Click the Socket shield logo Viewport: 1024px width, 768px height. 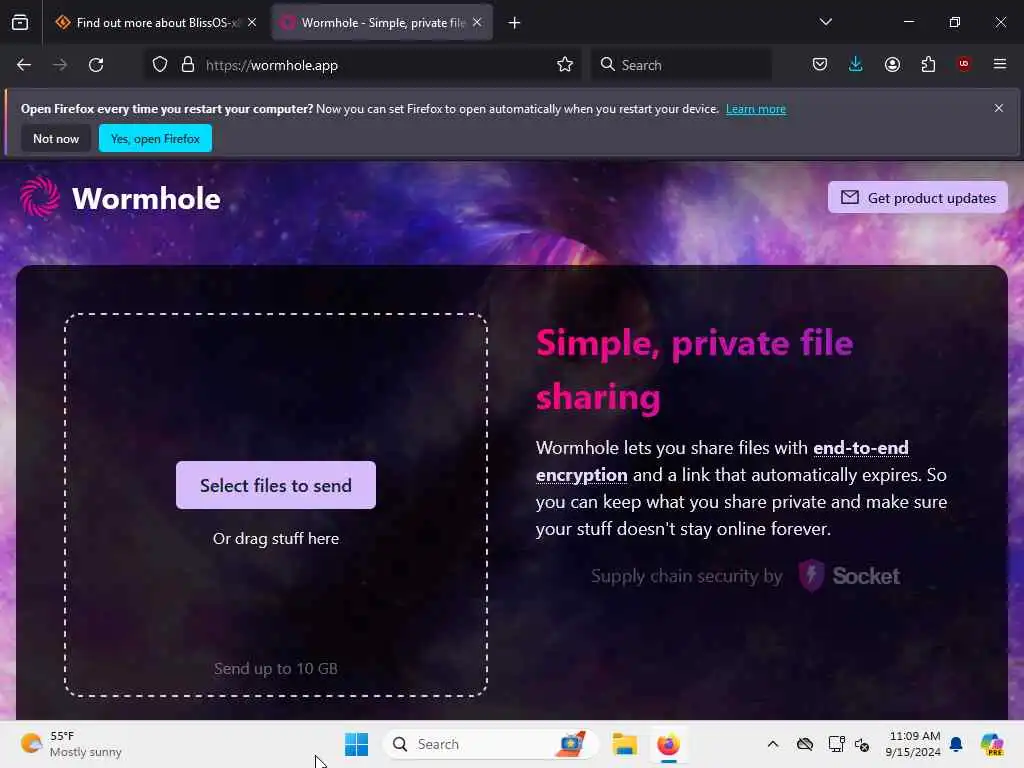[812, 575]
